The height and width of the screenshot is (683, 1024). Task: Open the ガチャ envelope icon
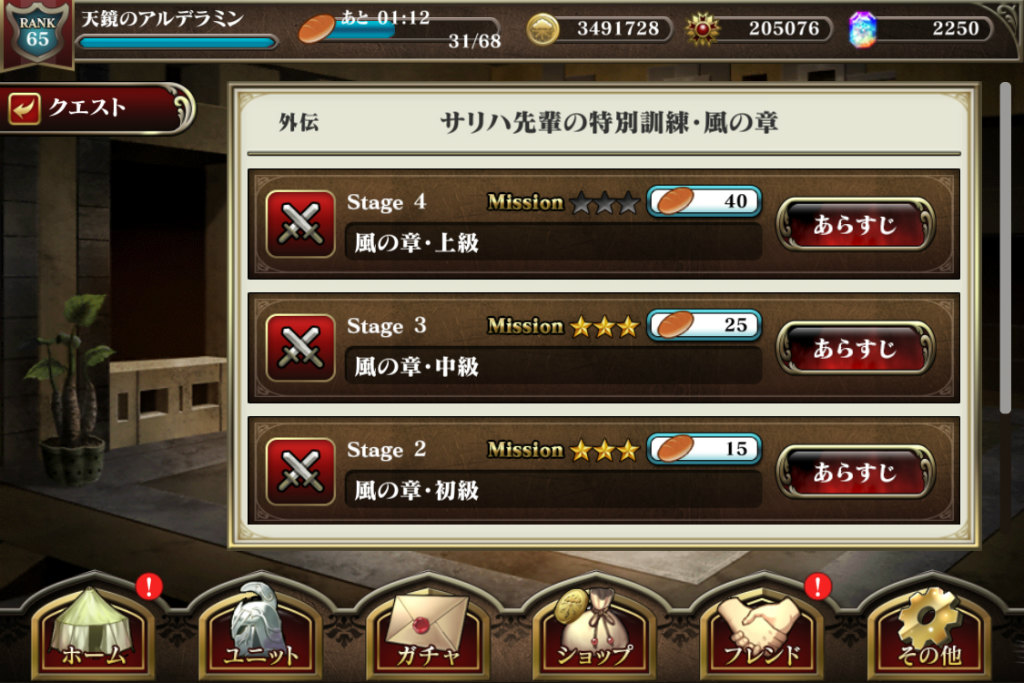(x=427, y=628)
